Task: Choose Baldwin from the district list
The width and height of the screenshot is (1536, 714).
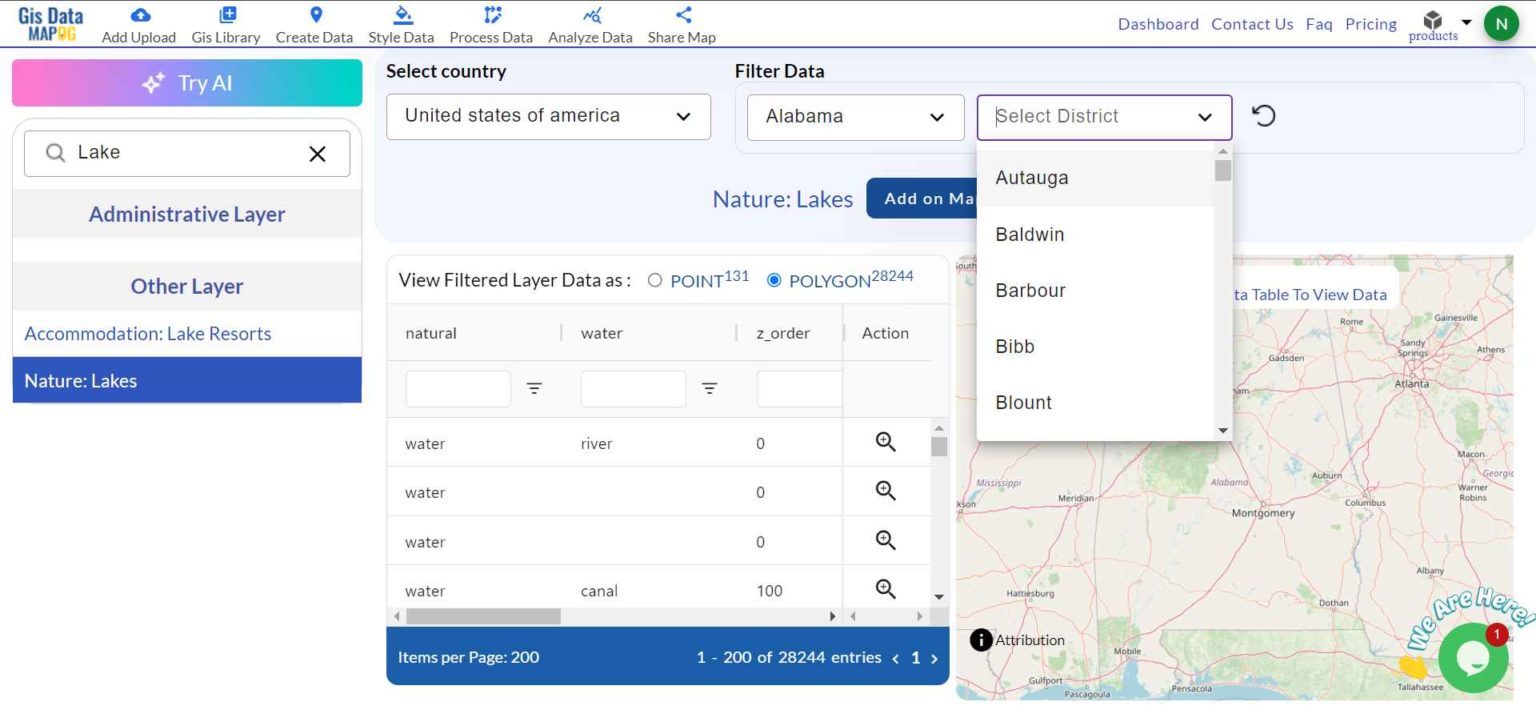Action: (x=1029, y=234)
